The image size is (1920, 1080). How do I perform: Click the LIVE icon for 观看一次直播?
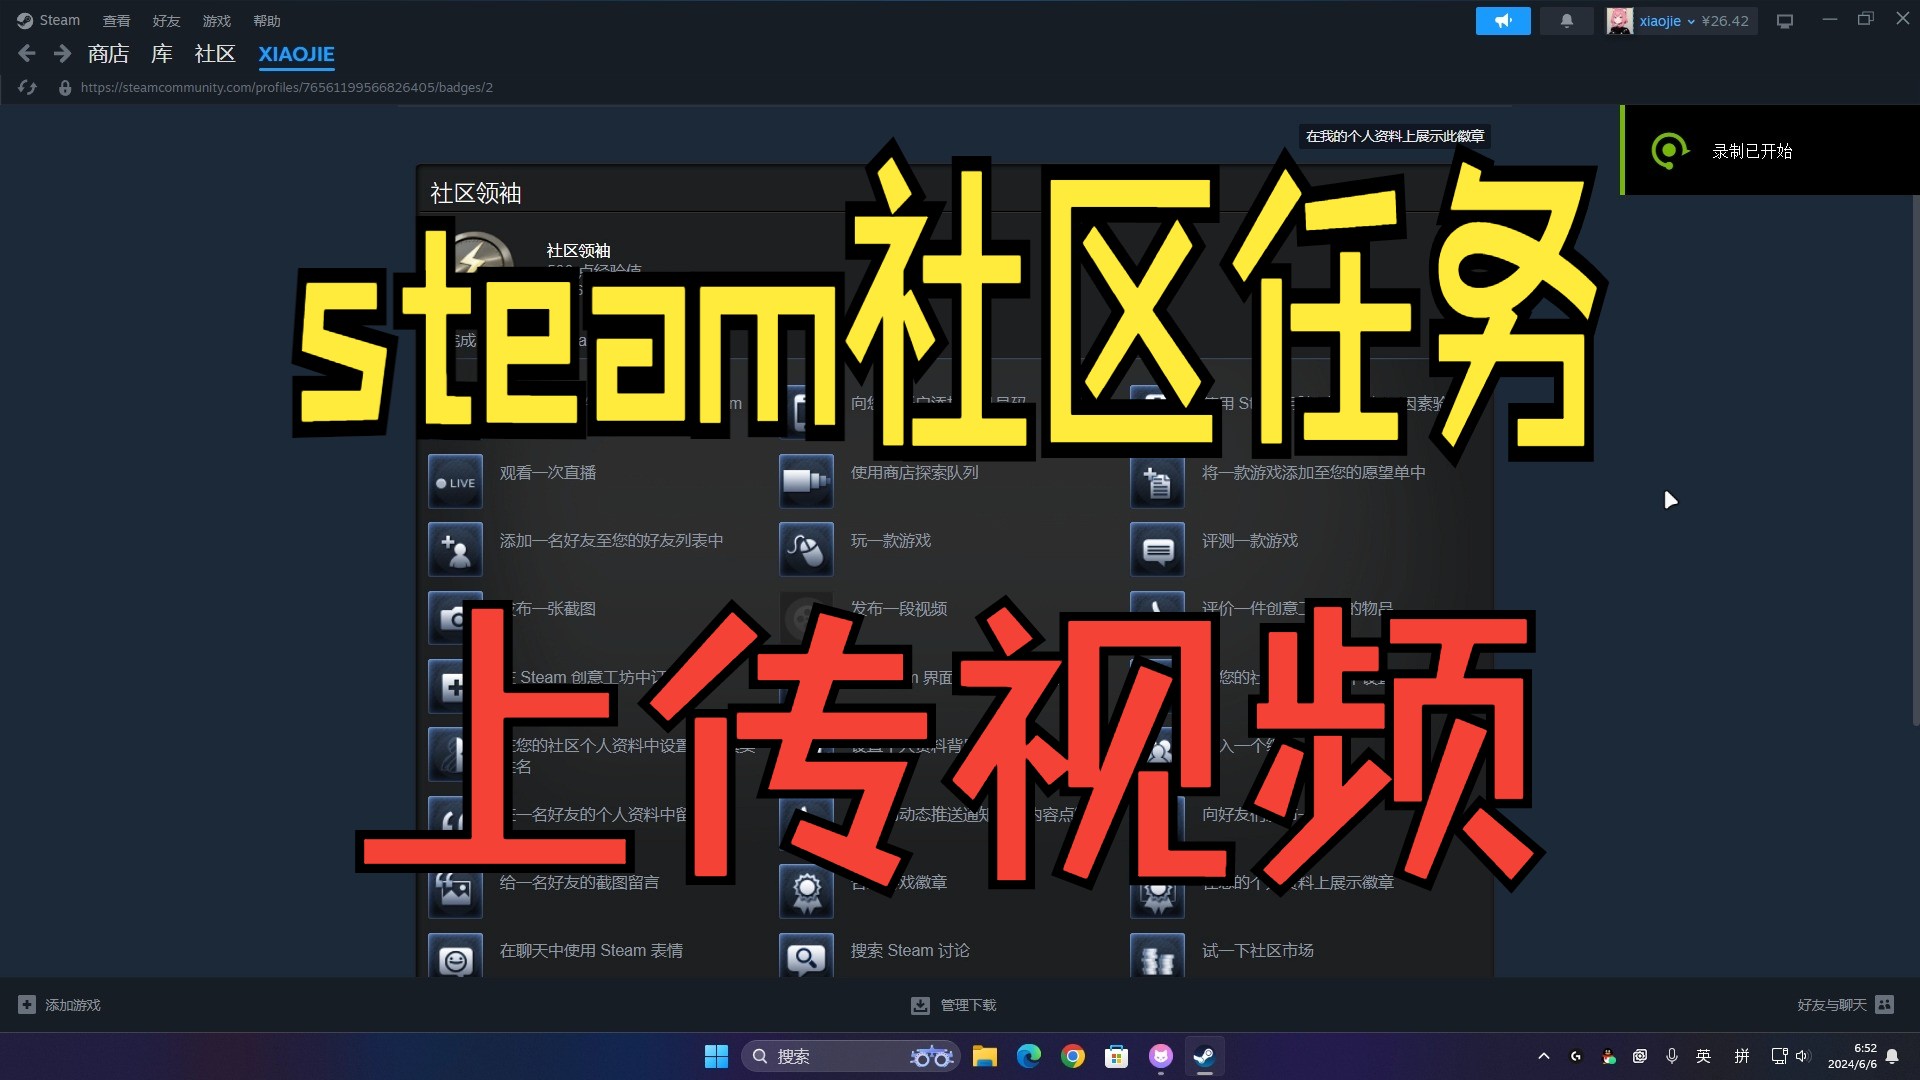point(455,482)
